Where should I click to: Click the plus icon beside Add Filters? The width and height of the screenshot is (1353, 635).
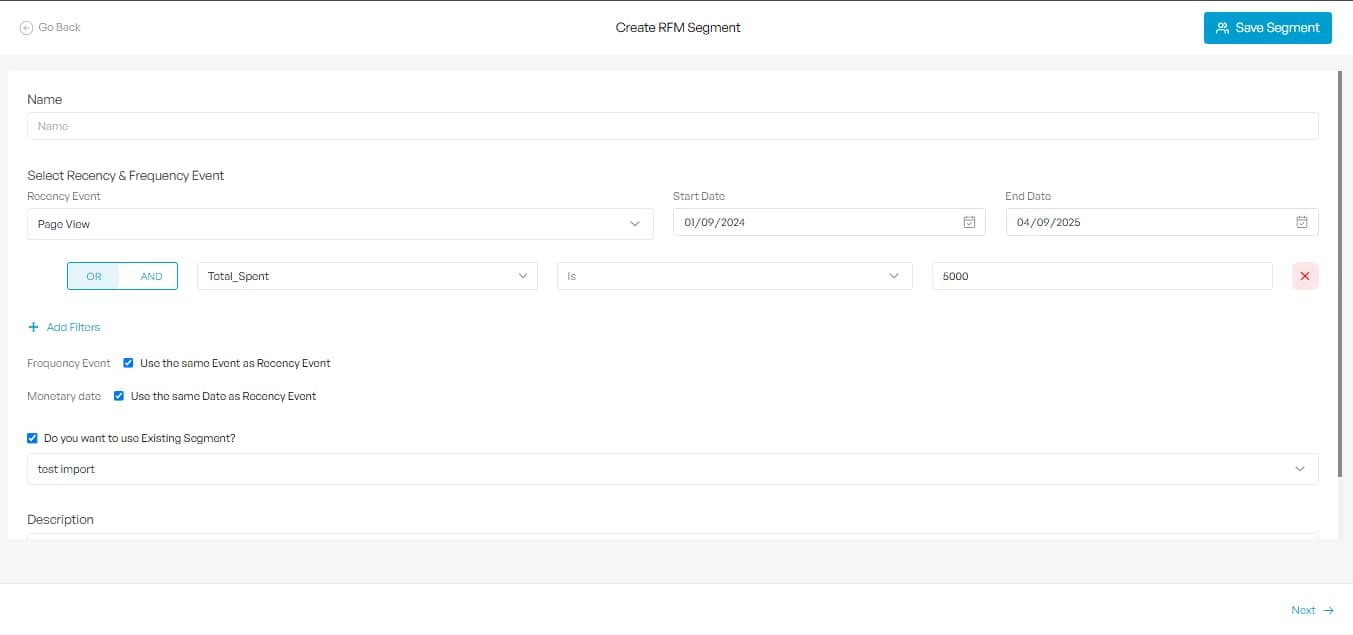[35, 327]
